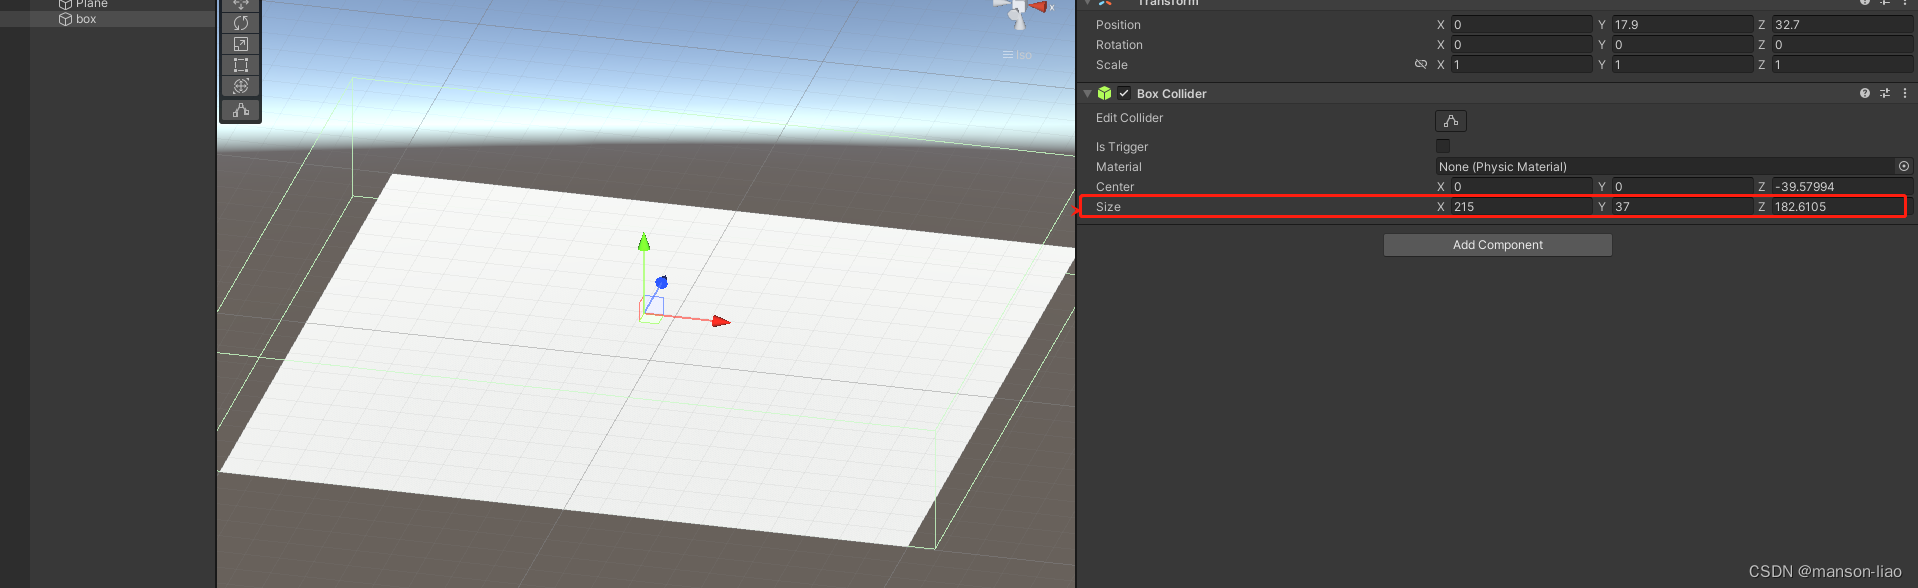The width and height of the screenshot is (1918, 588).
Task: Collapse the Box Collider component foldout
Action: point(1088,93)
